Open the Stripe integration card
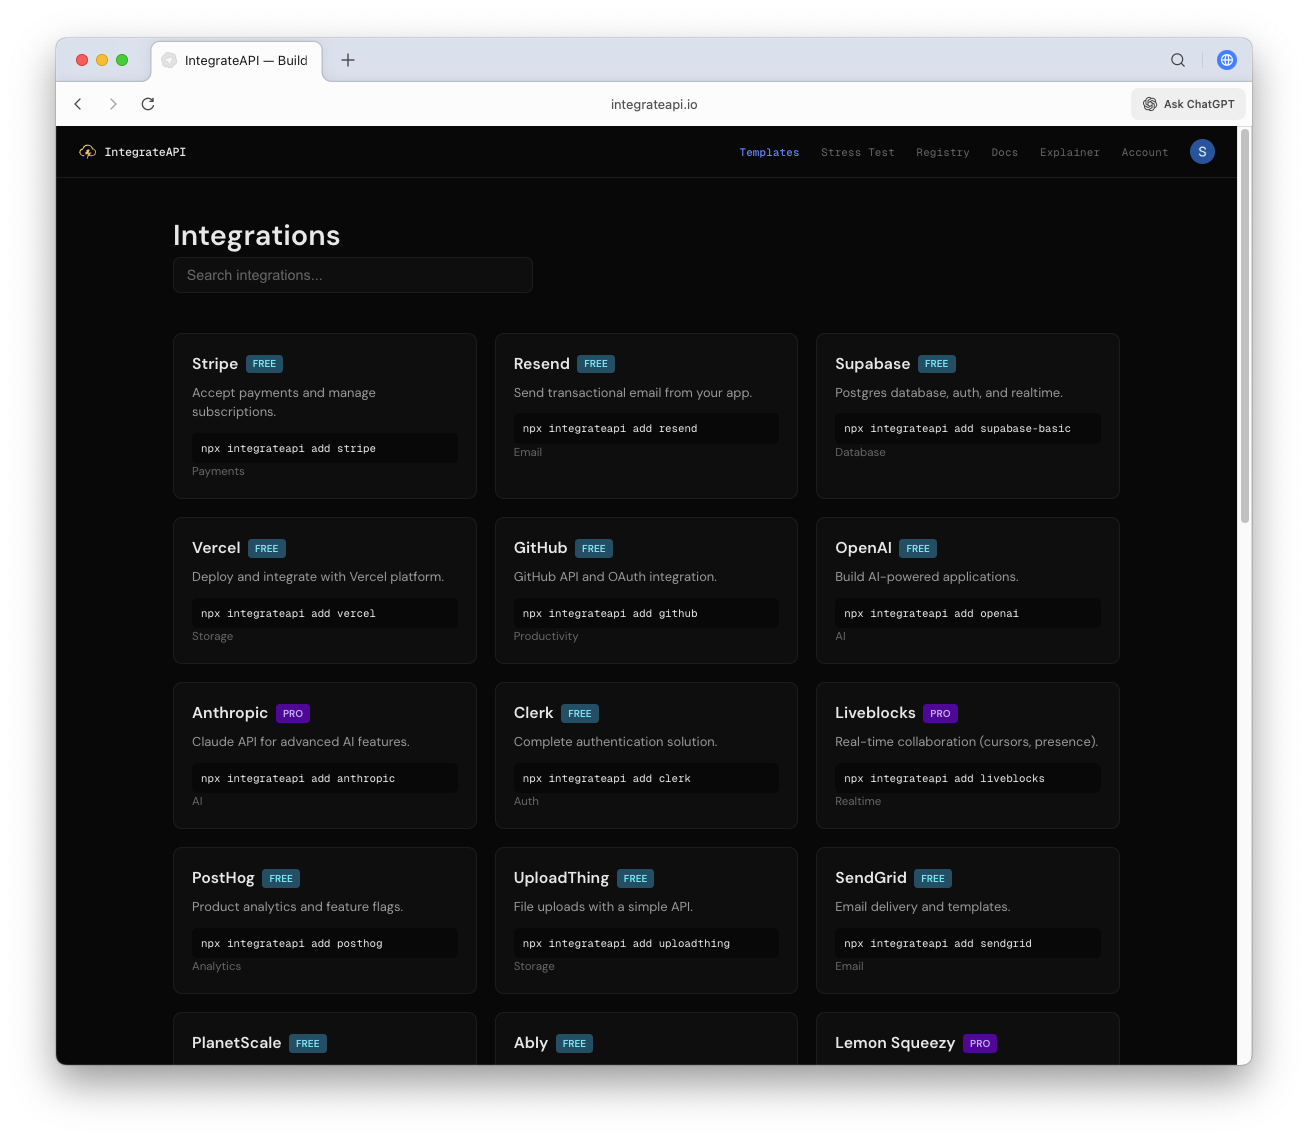Image resolution: width=1308 pixels, height=1139 pixels. (x=324, y=415)
